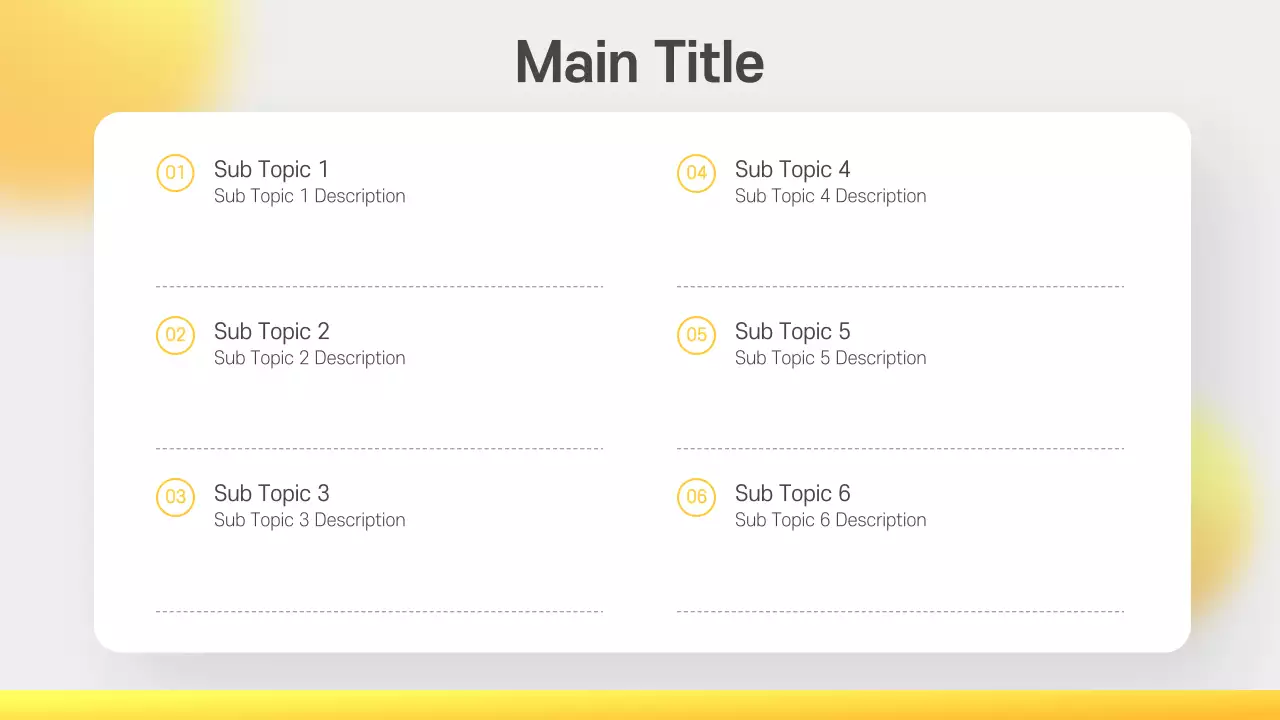This screenshot has height=720, width=1280.
Task: Select the Sub Topic 3 heading
Action: 271,493
